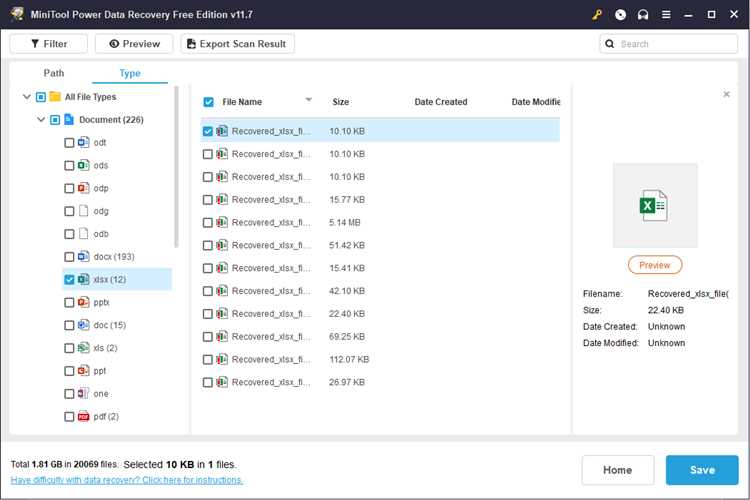Click Excel icon of the 69.25 KB file
The image size is (750, 500).
(x=222, y=337)
